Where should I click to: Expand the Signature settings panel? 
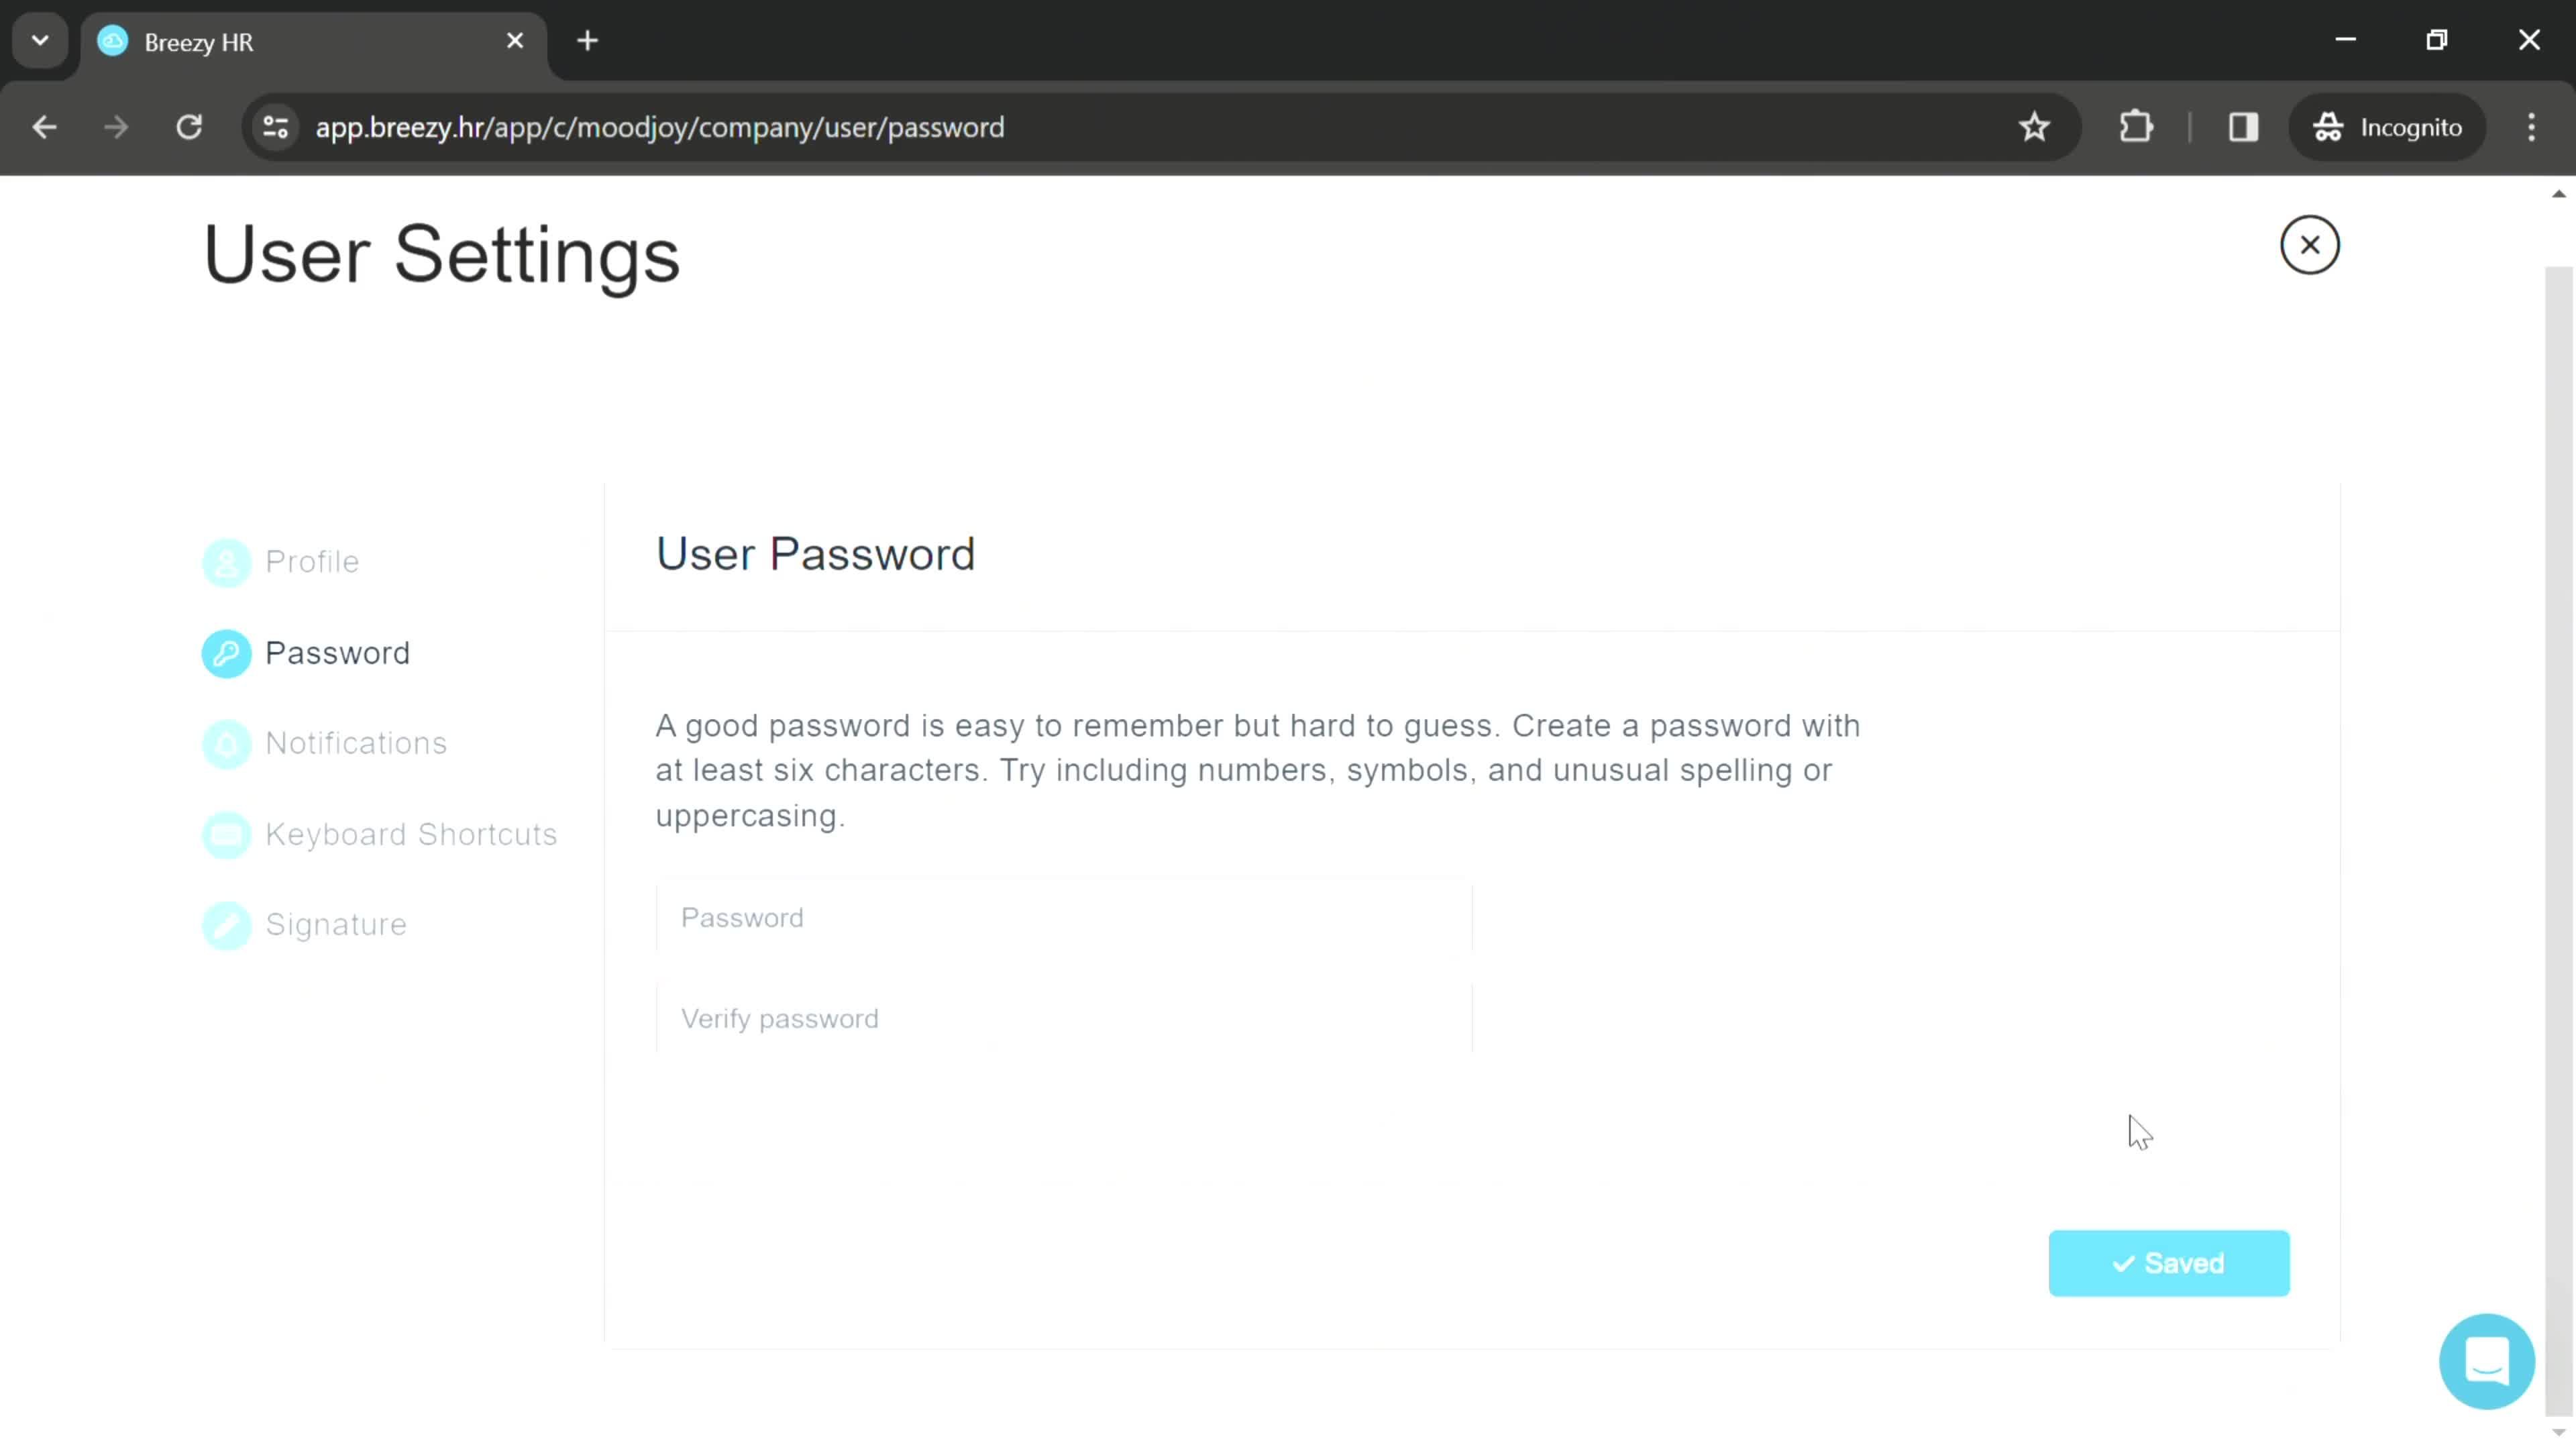[x=336, y=924]
